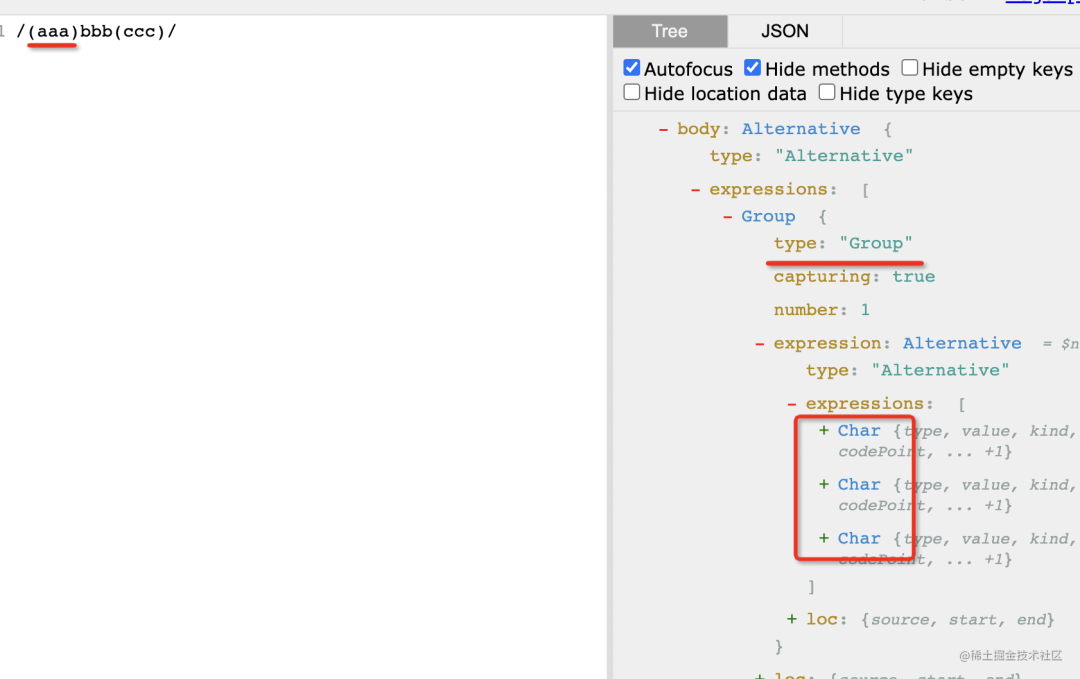Image resolution: width=1080 pixels, height=679 pixels.
Task: Click the type "Alternative" under body
Action: tap(844, 156)
